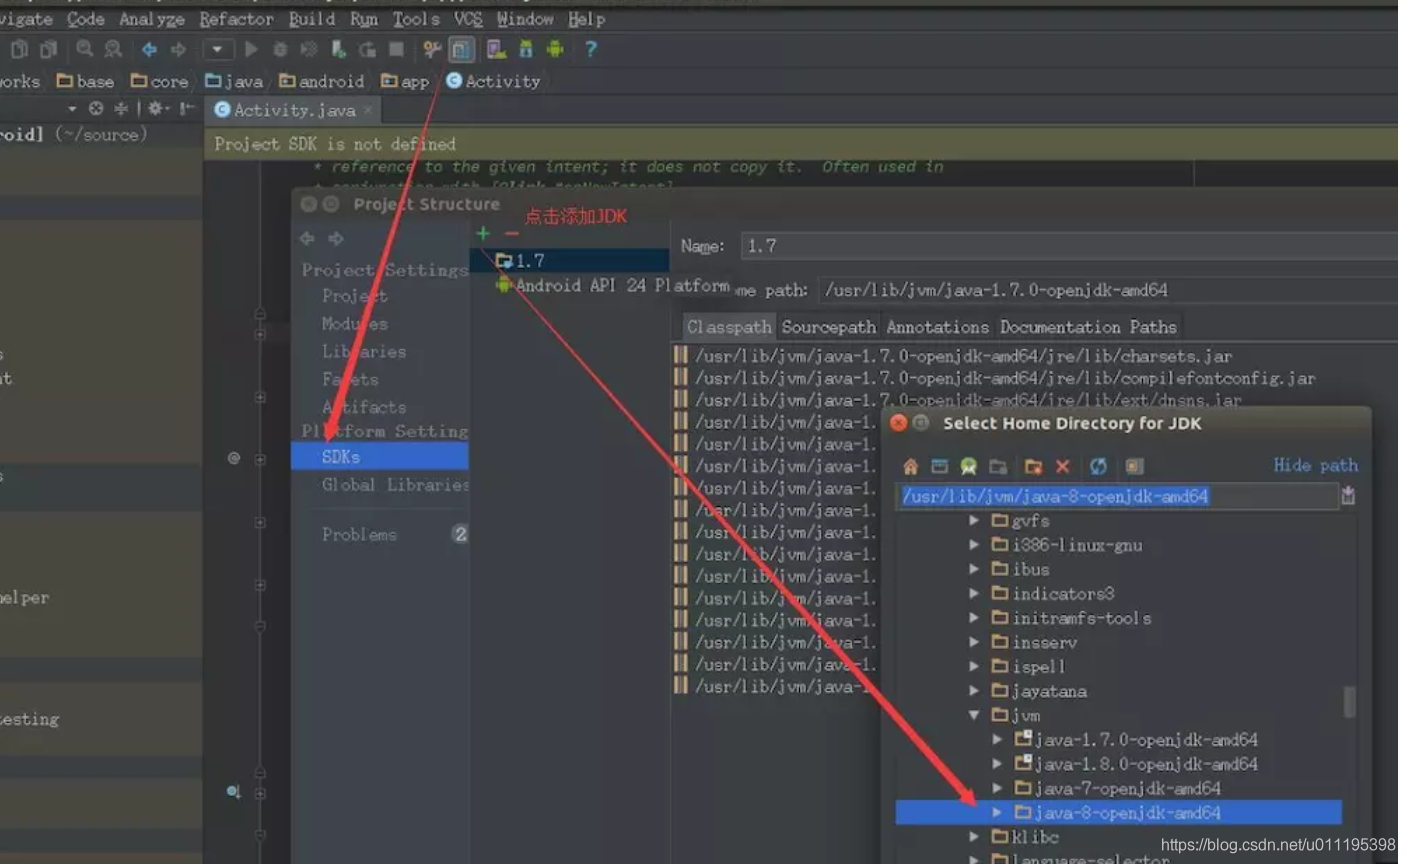The image size is (1406, 864).
Task: Open the VCS menu
Action: tap(468, 19)
